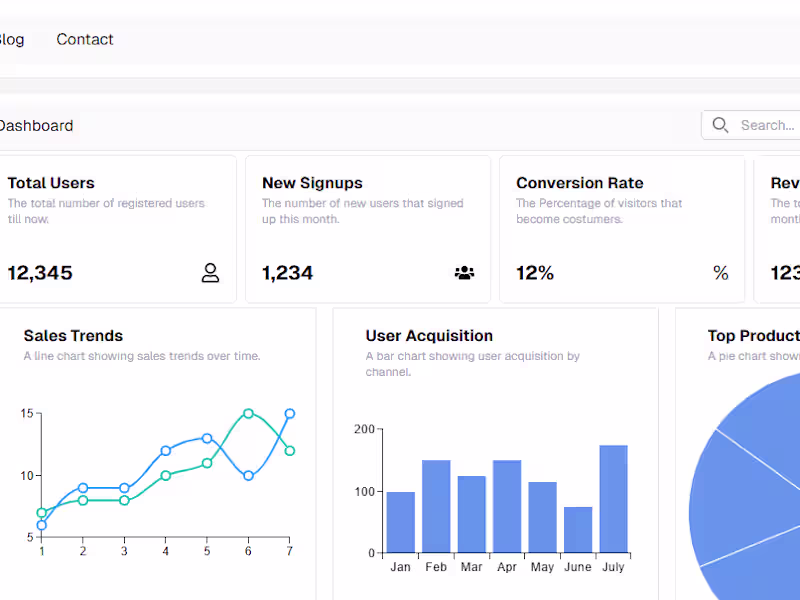This screenshot has height=600, width=800.
Task: Click the green line point at x=6
Action: [x=248, y=413]
